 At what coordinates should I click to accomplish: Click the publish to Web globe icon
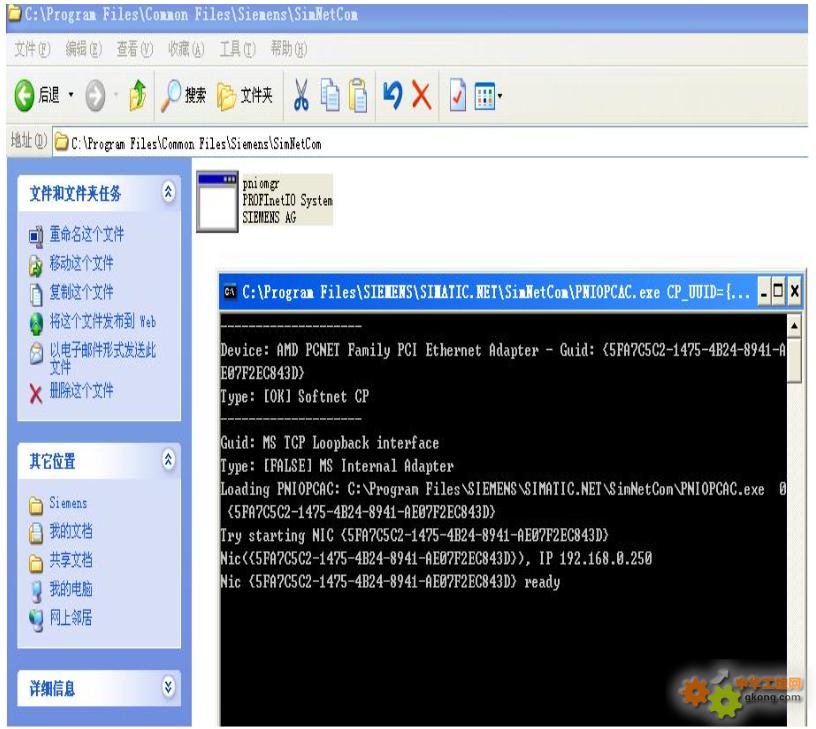coord(36,324)
